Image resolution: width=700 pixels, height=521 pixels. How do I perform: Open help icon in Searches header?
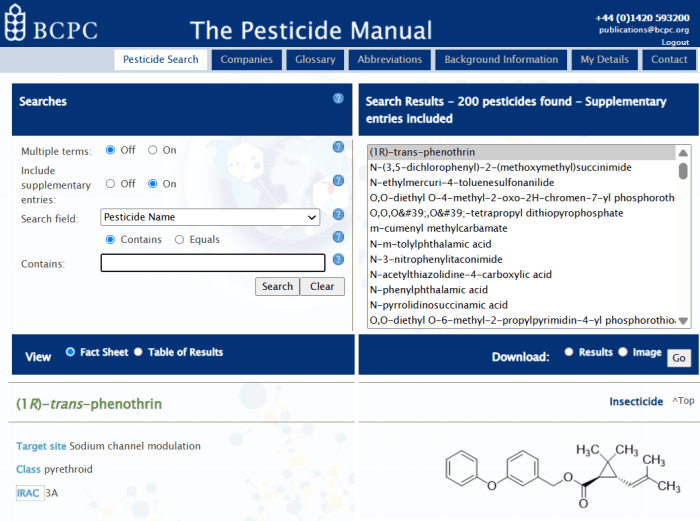pyautogui.click(x=338, y=98)
